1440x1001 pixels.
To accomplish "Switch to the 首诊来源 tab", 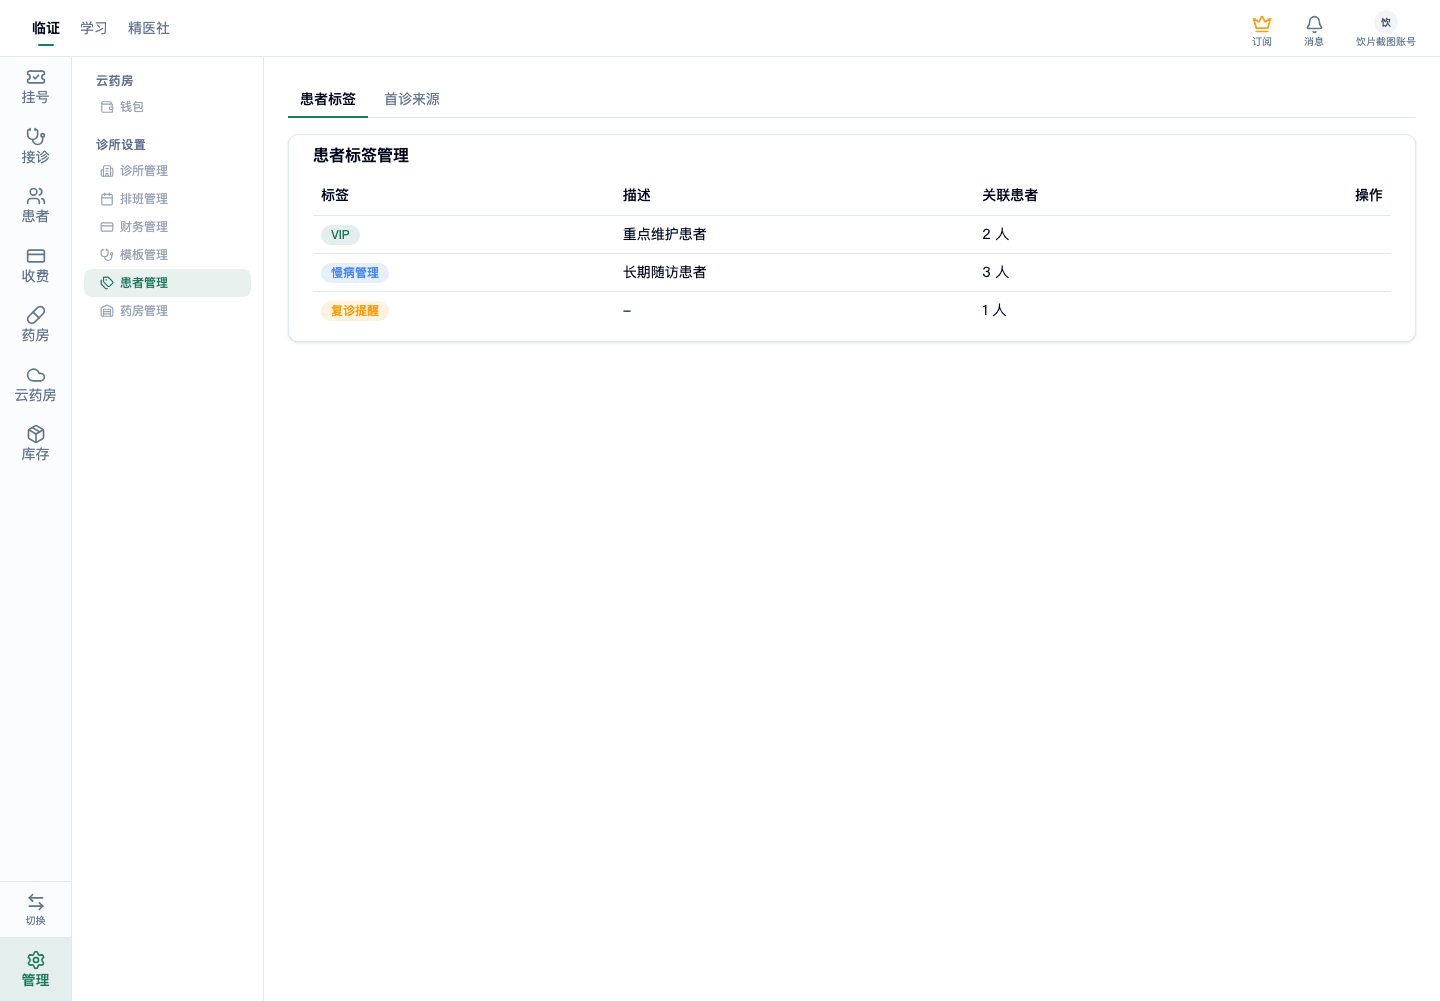I will click(x=412, y=99).
